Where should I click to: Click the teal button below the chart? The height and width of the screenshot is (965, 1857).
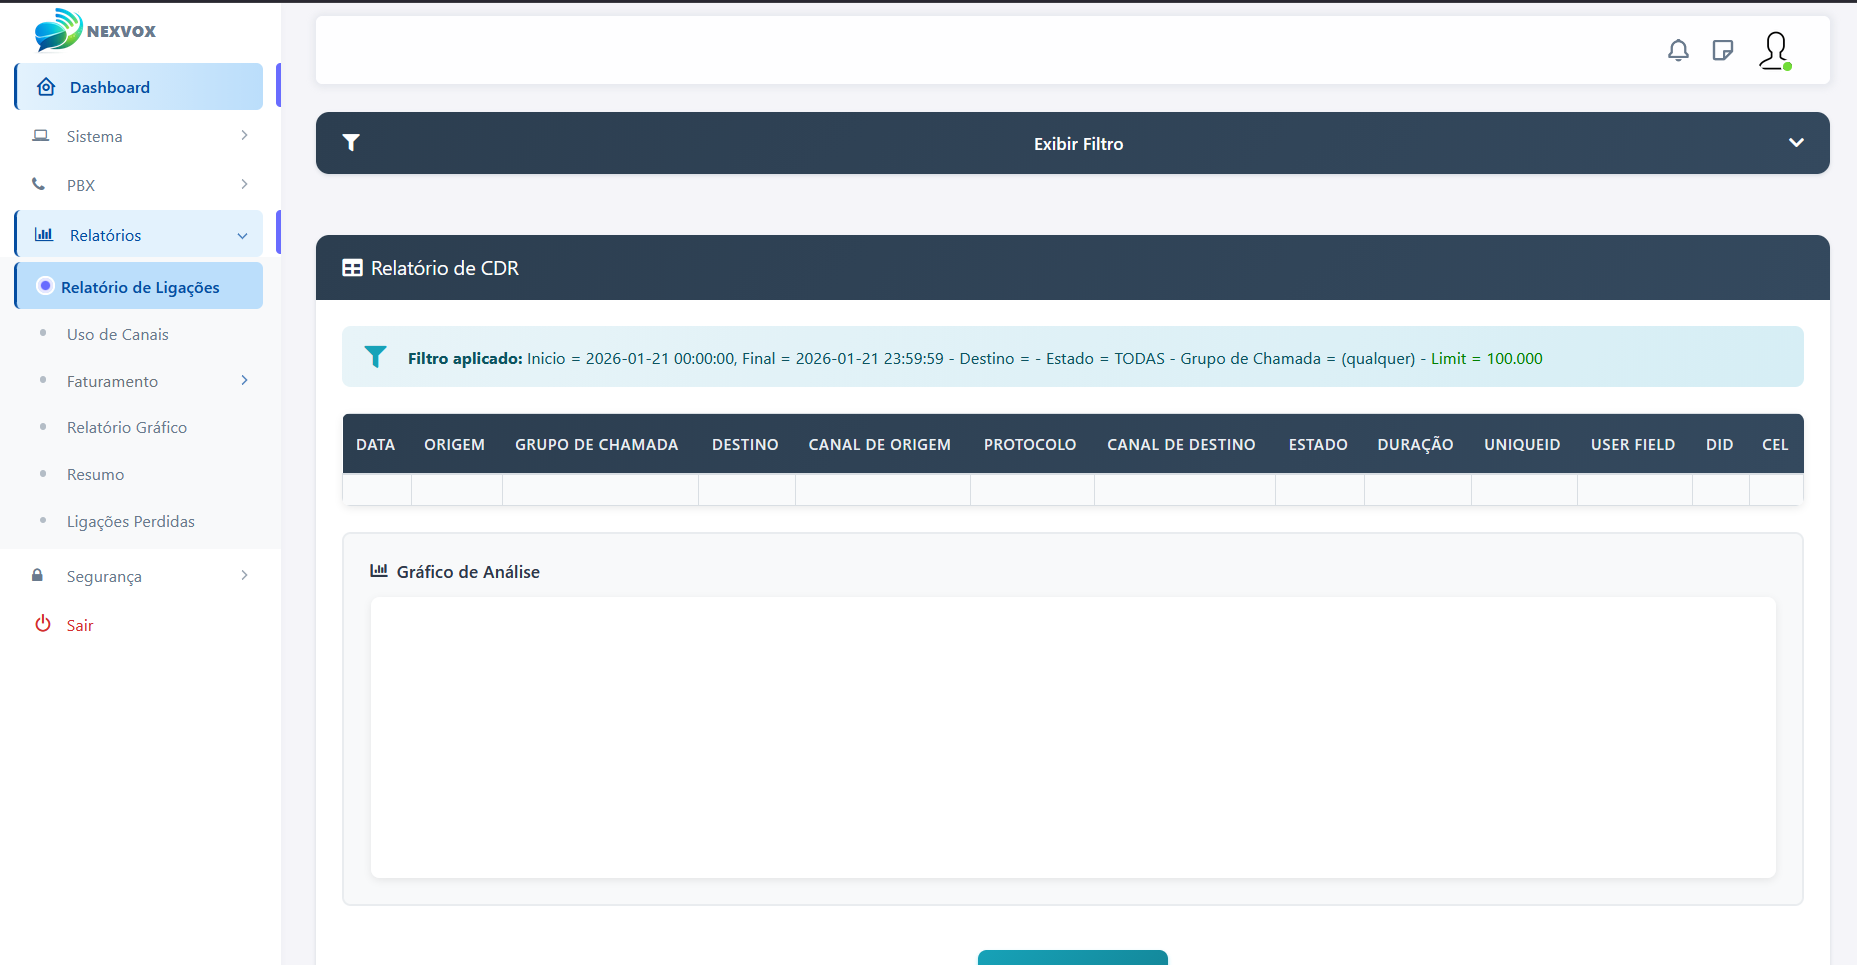pos(1073,957)
